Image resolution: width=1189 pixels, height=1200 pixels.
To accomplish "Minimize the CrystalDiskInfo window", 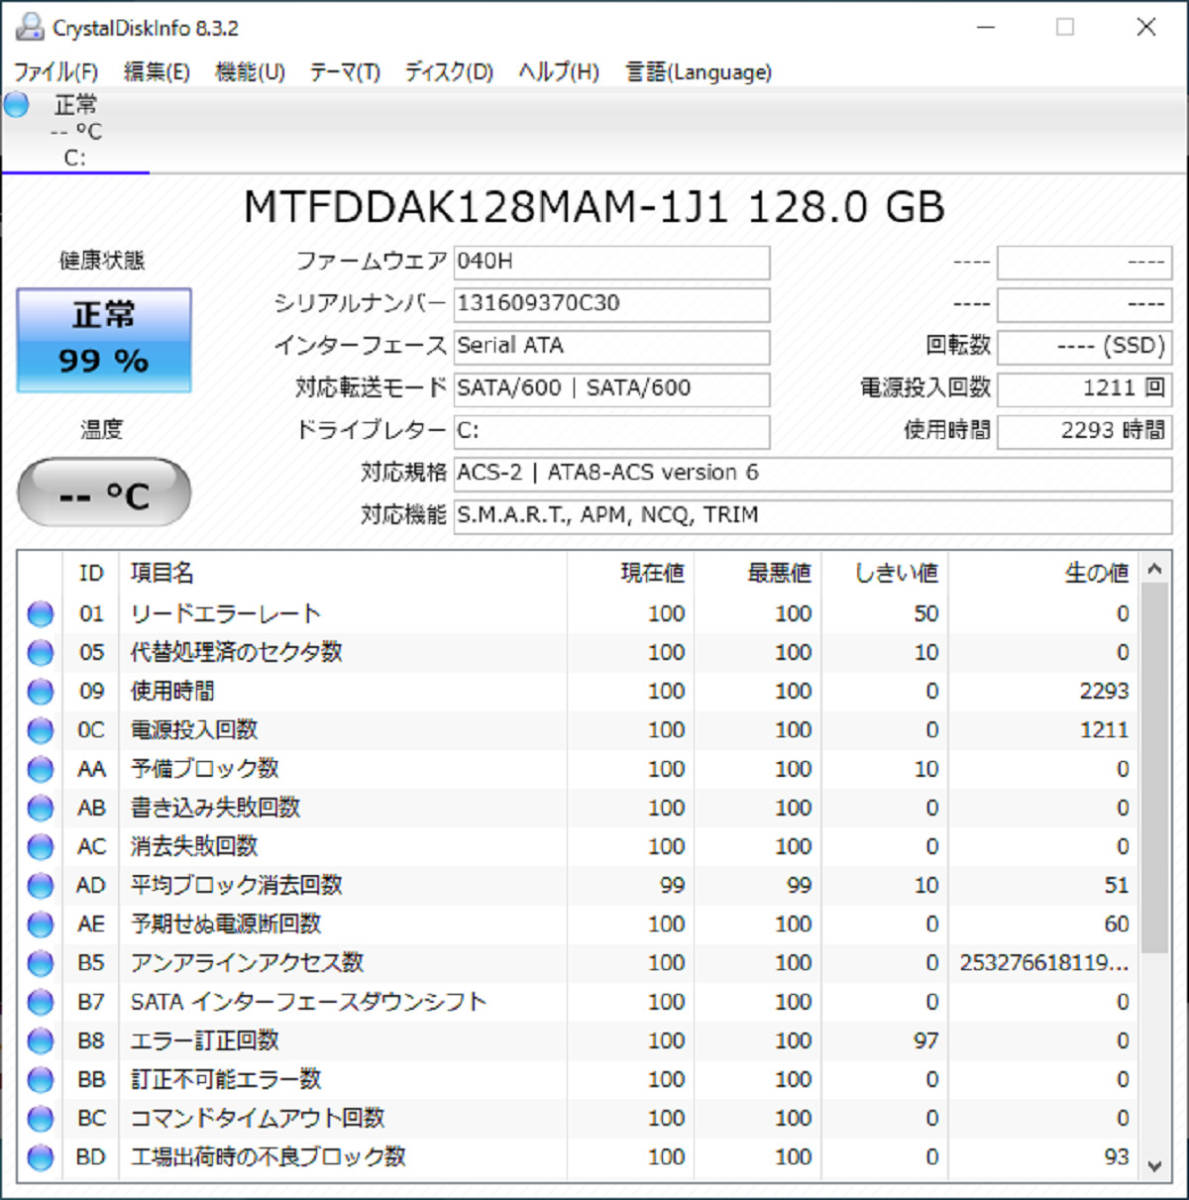I will pyautogui.click(x=986, y=27).
